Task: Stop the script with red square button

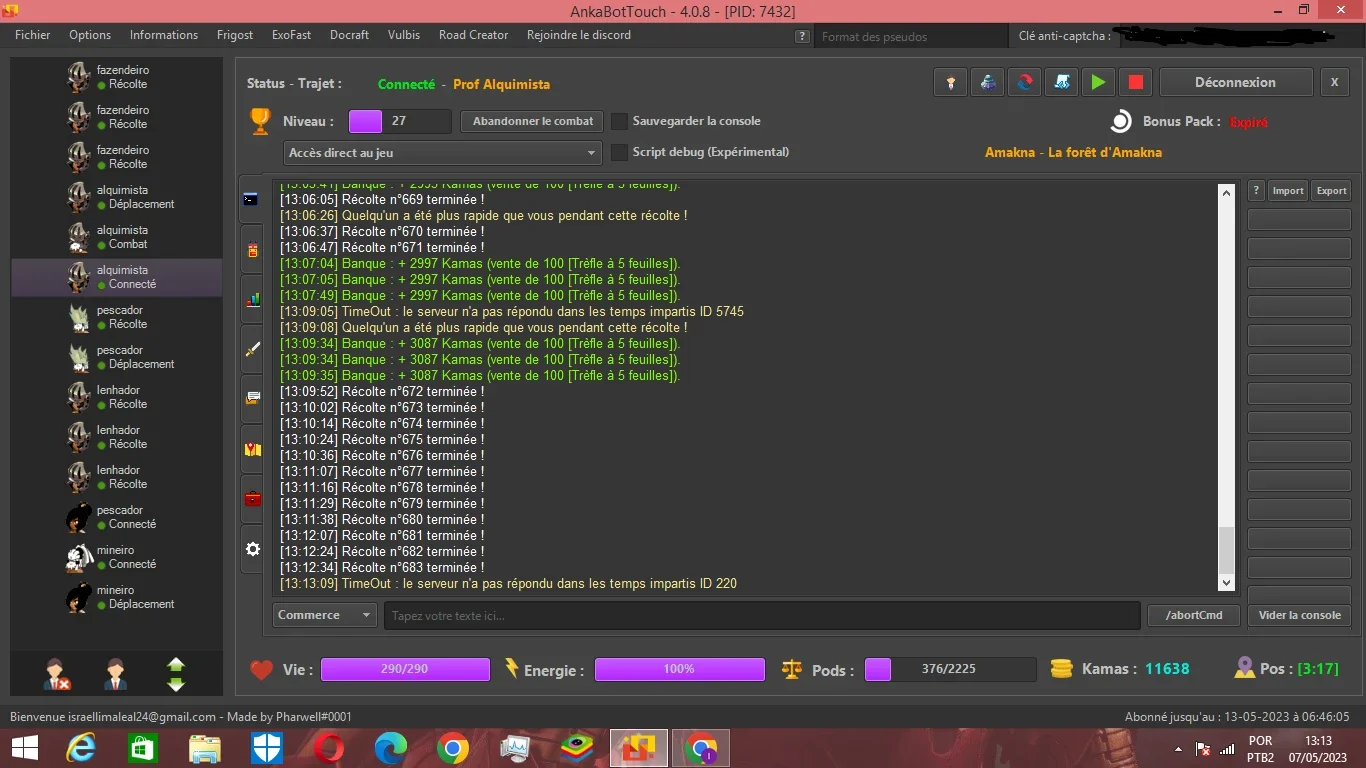Action: 1135,82
